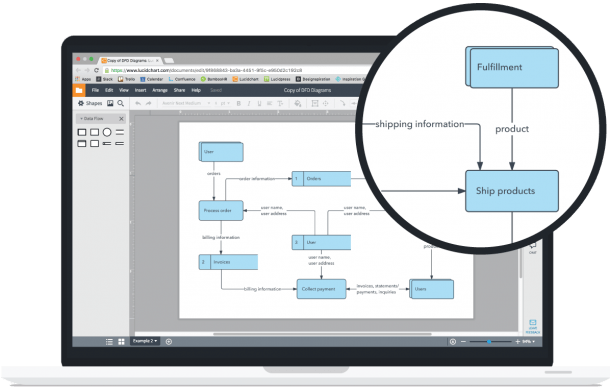Click the Shapes button with gear
Screen dimensions: 610x390
(x=90, y=103)
